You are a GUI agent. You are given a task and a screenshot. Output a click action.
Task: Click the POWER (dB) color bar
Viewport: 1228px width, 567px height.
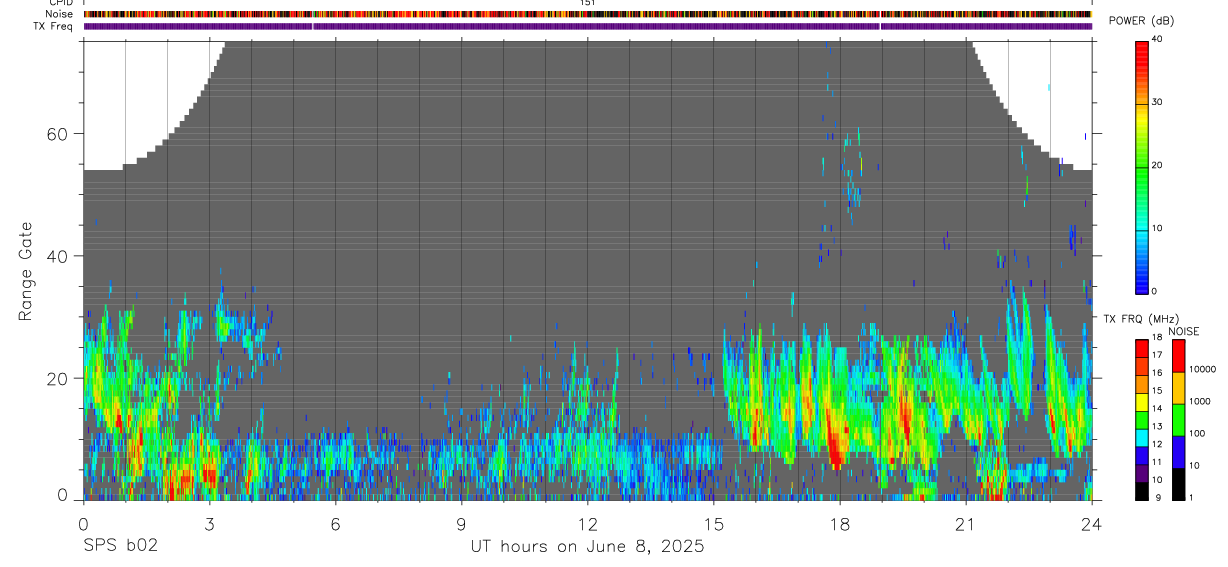(x=1142, y=166)
